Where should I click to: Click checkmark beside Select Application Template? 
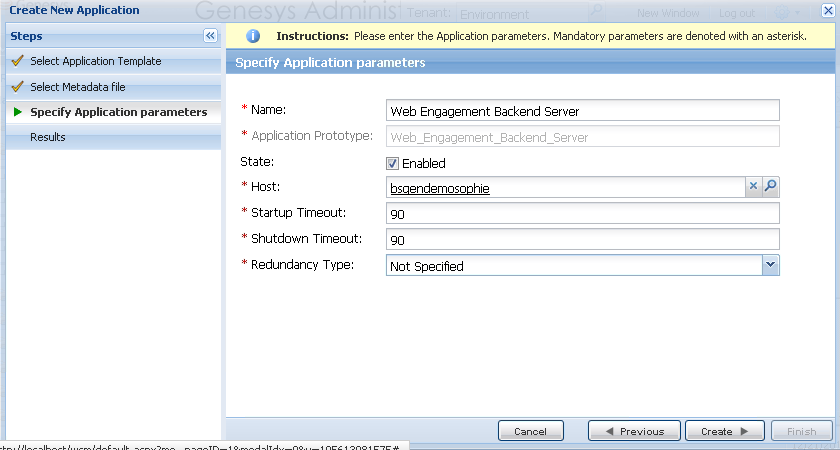pyautogui.click(x=17, y=61)
